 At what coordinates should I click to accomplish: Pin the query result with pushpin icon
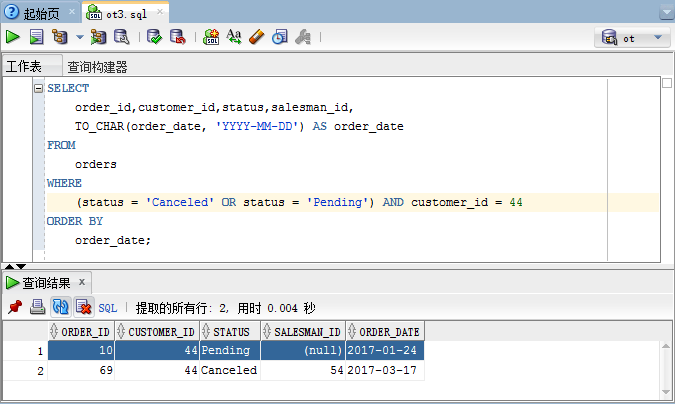pyautogui.click(x=14, y=307)
